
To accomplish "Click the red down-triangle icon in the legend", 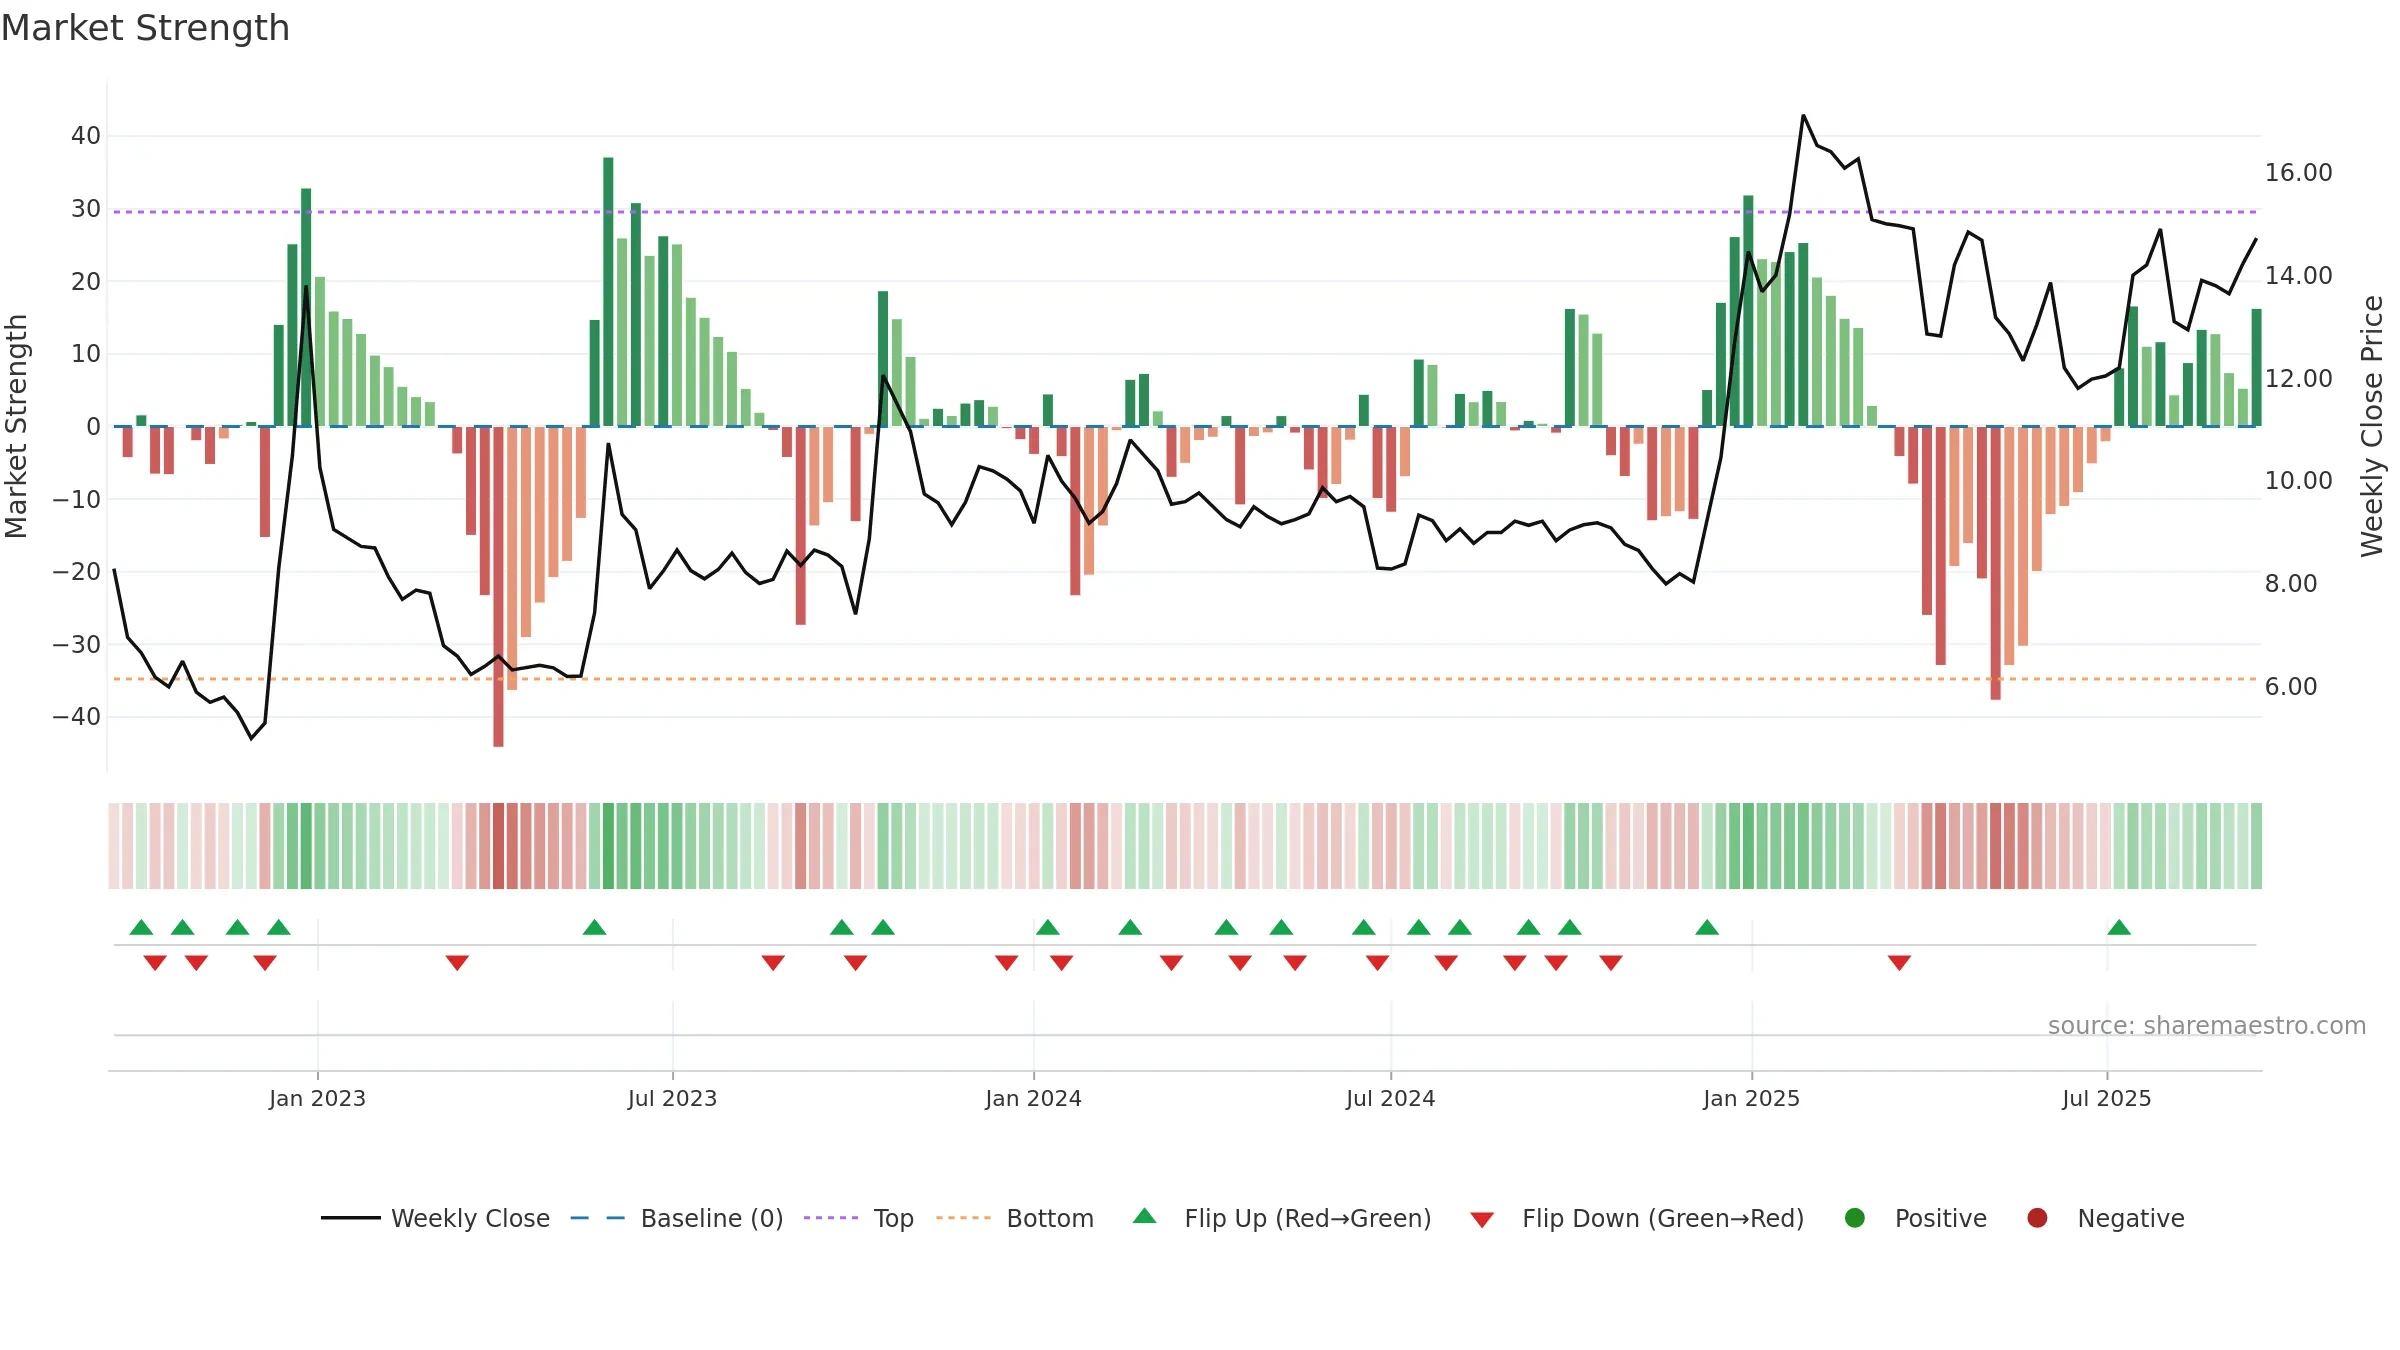I will click(1483, 1220).
